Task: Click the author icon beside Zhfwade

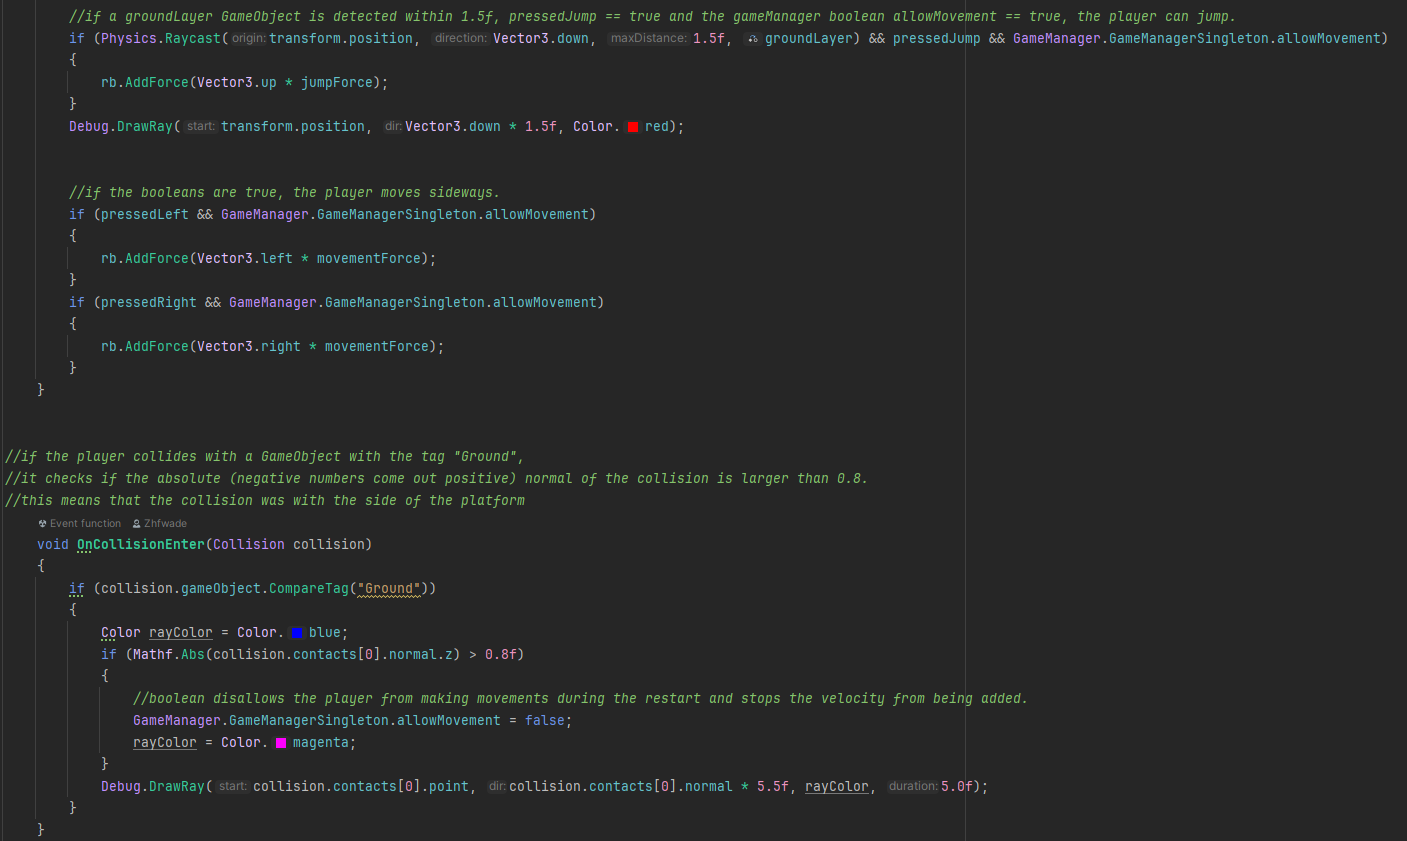Action: [137, 523]
